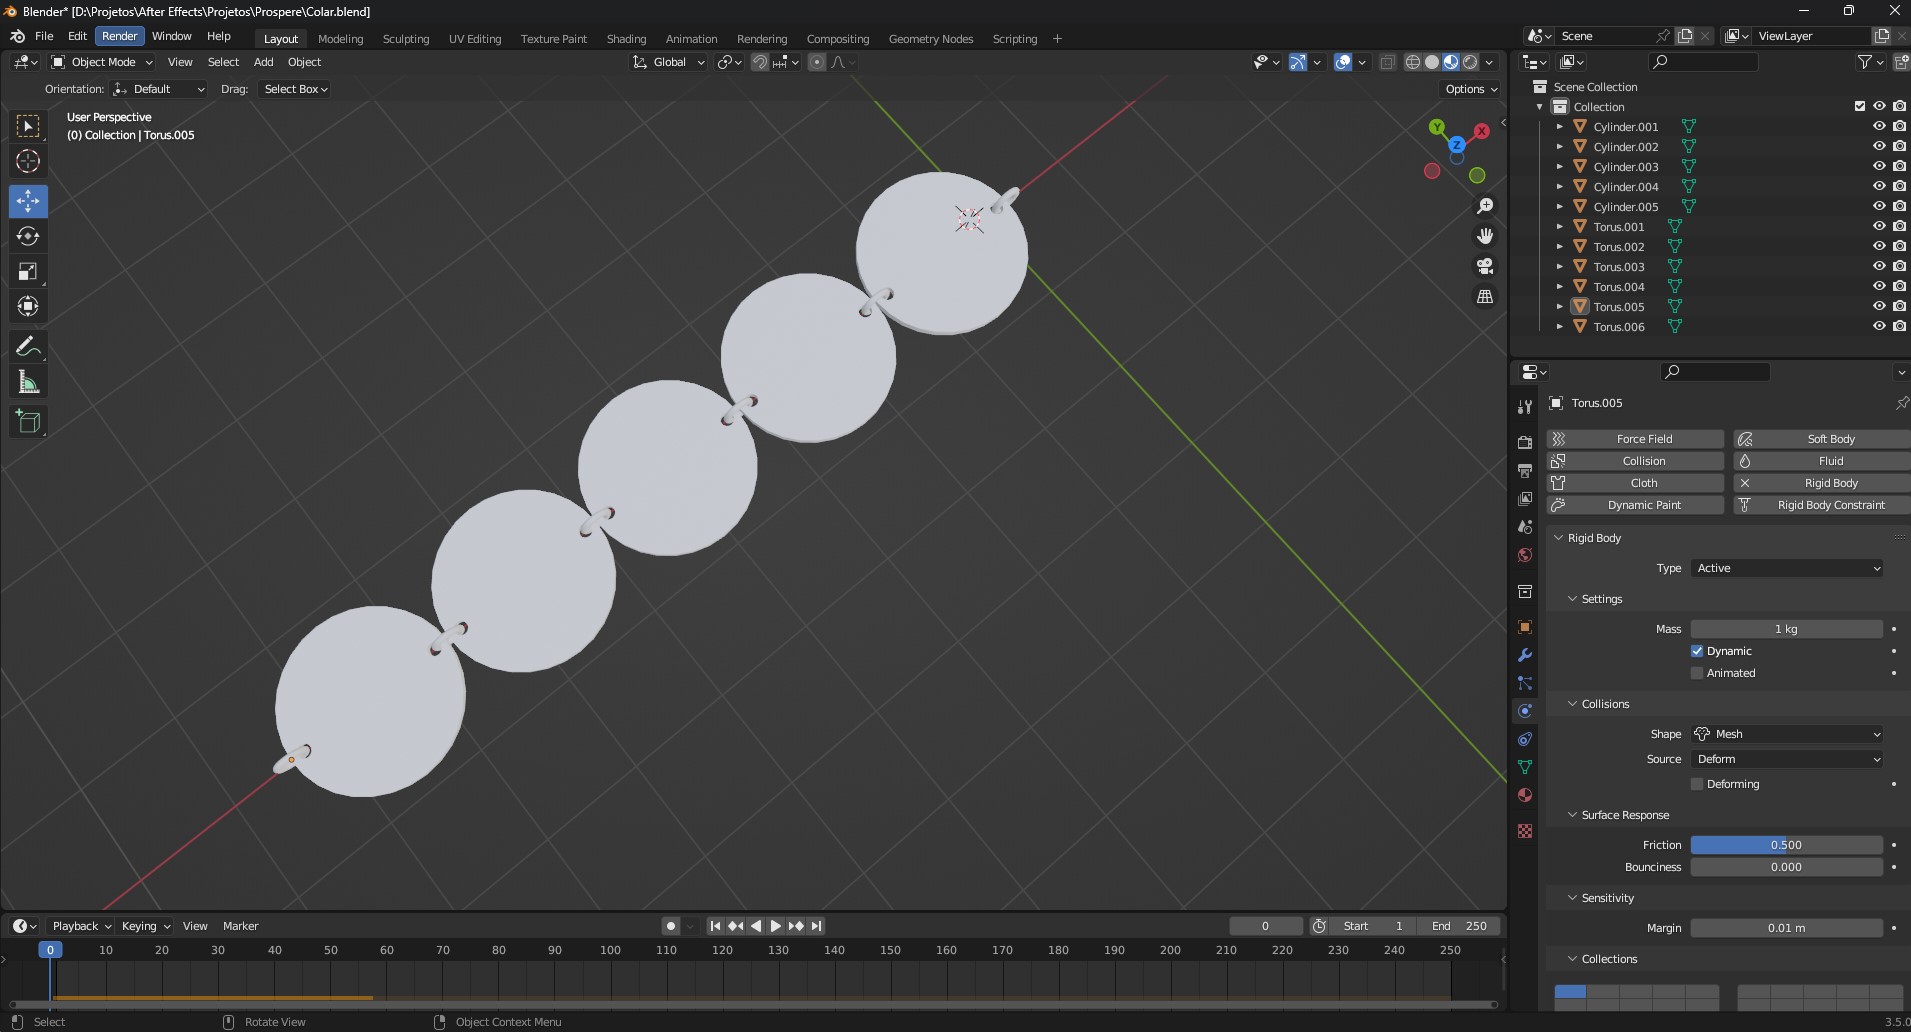The height and width of the screenshot is (1032, 1911).
Task: Open the Shading workspace tab
Action: click(626, 39)
